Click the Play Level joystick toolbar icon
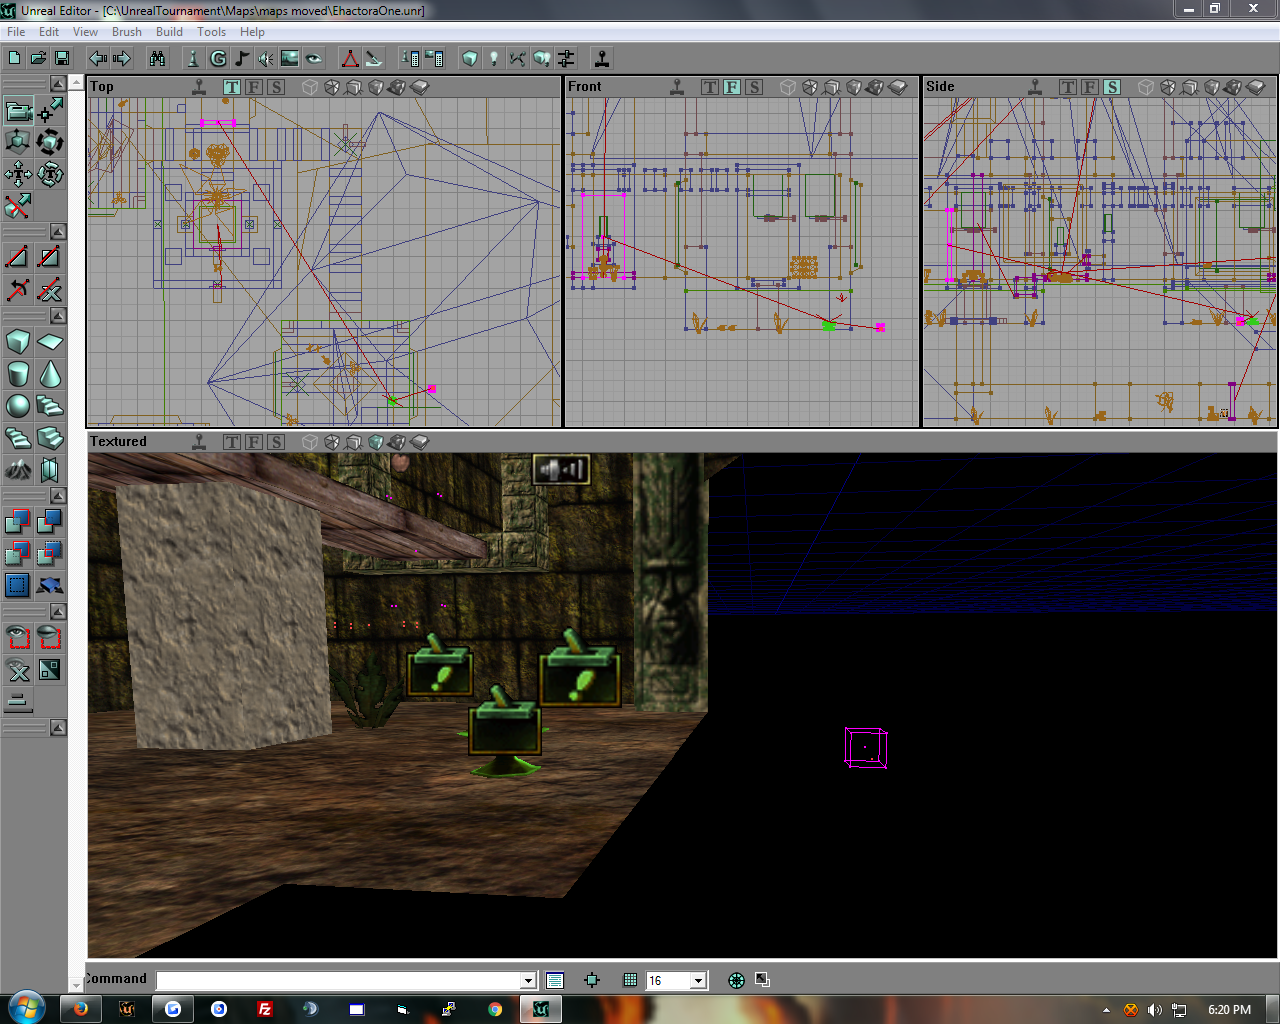This screenshot has height=1024, width=1280. pyautogui.click(x=602, y=58)
